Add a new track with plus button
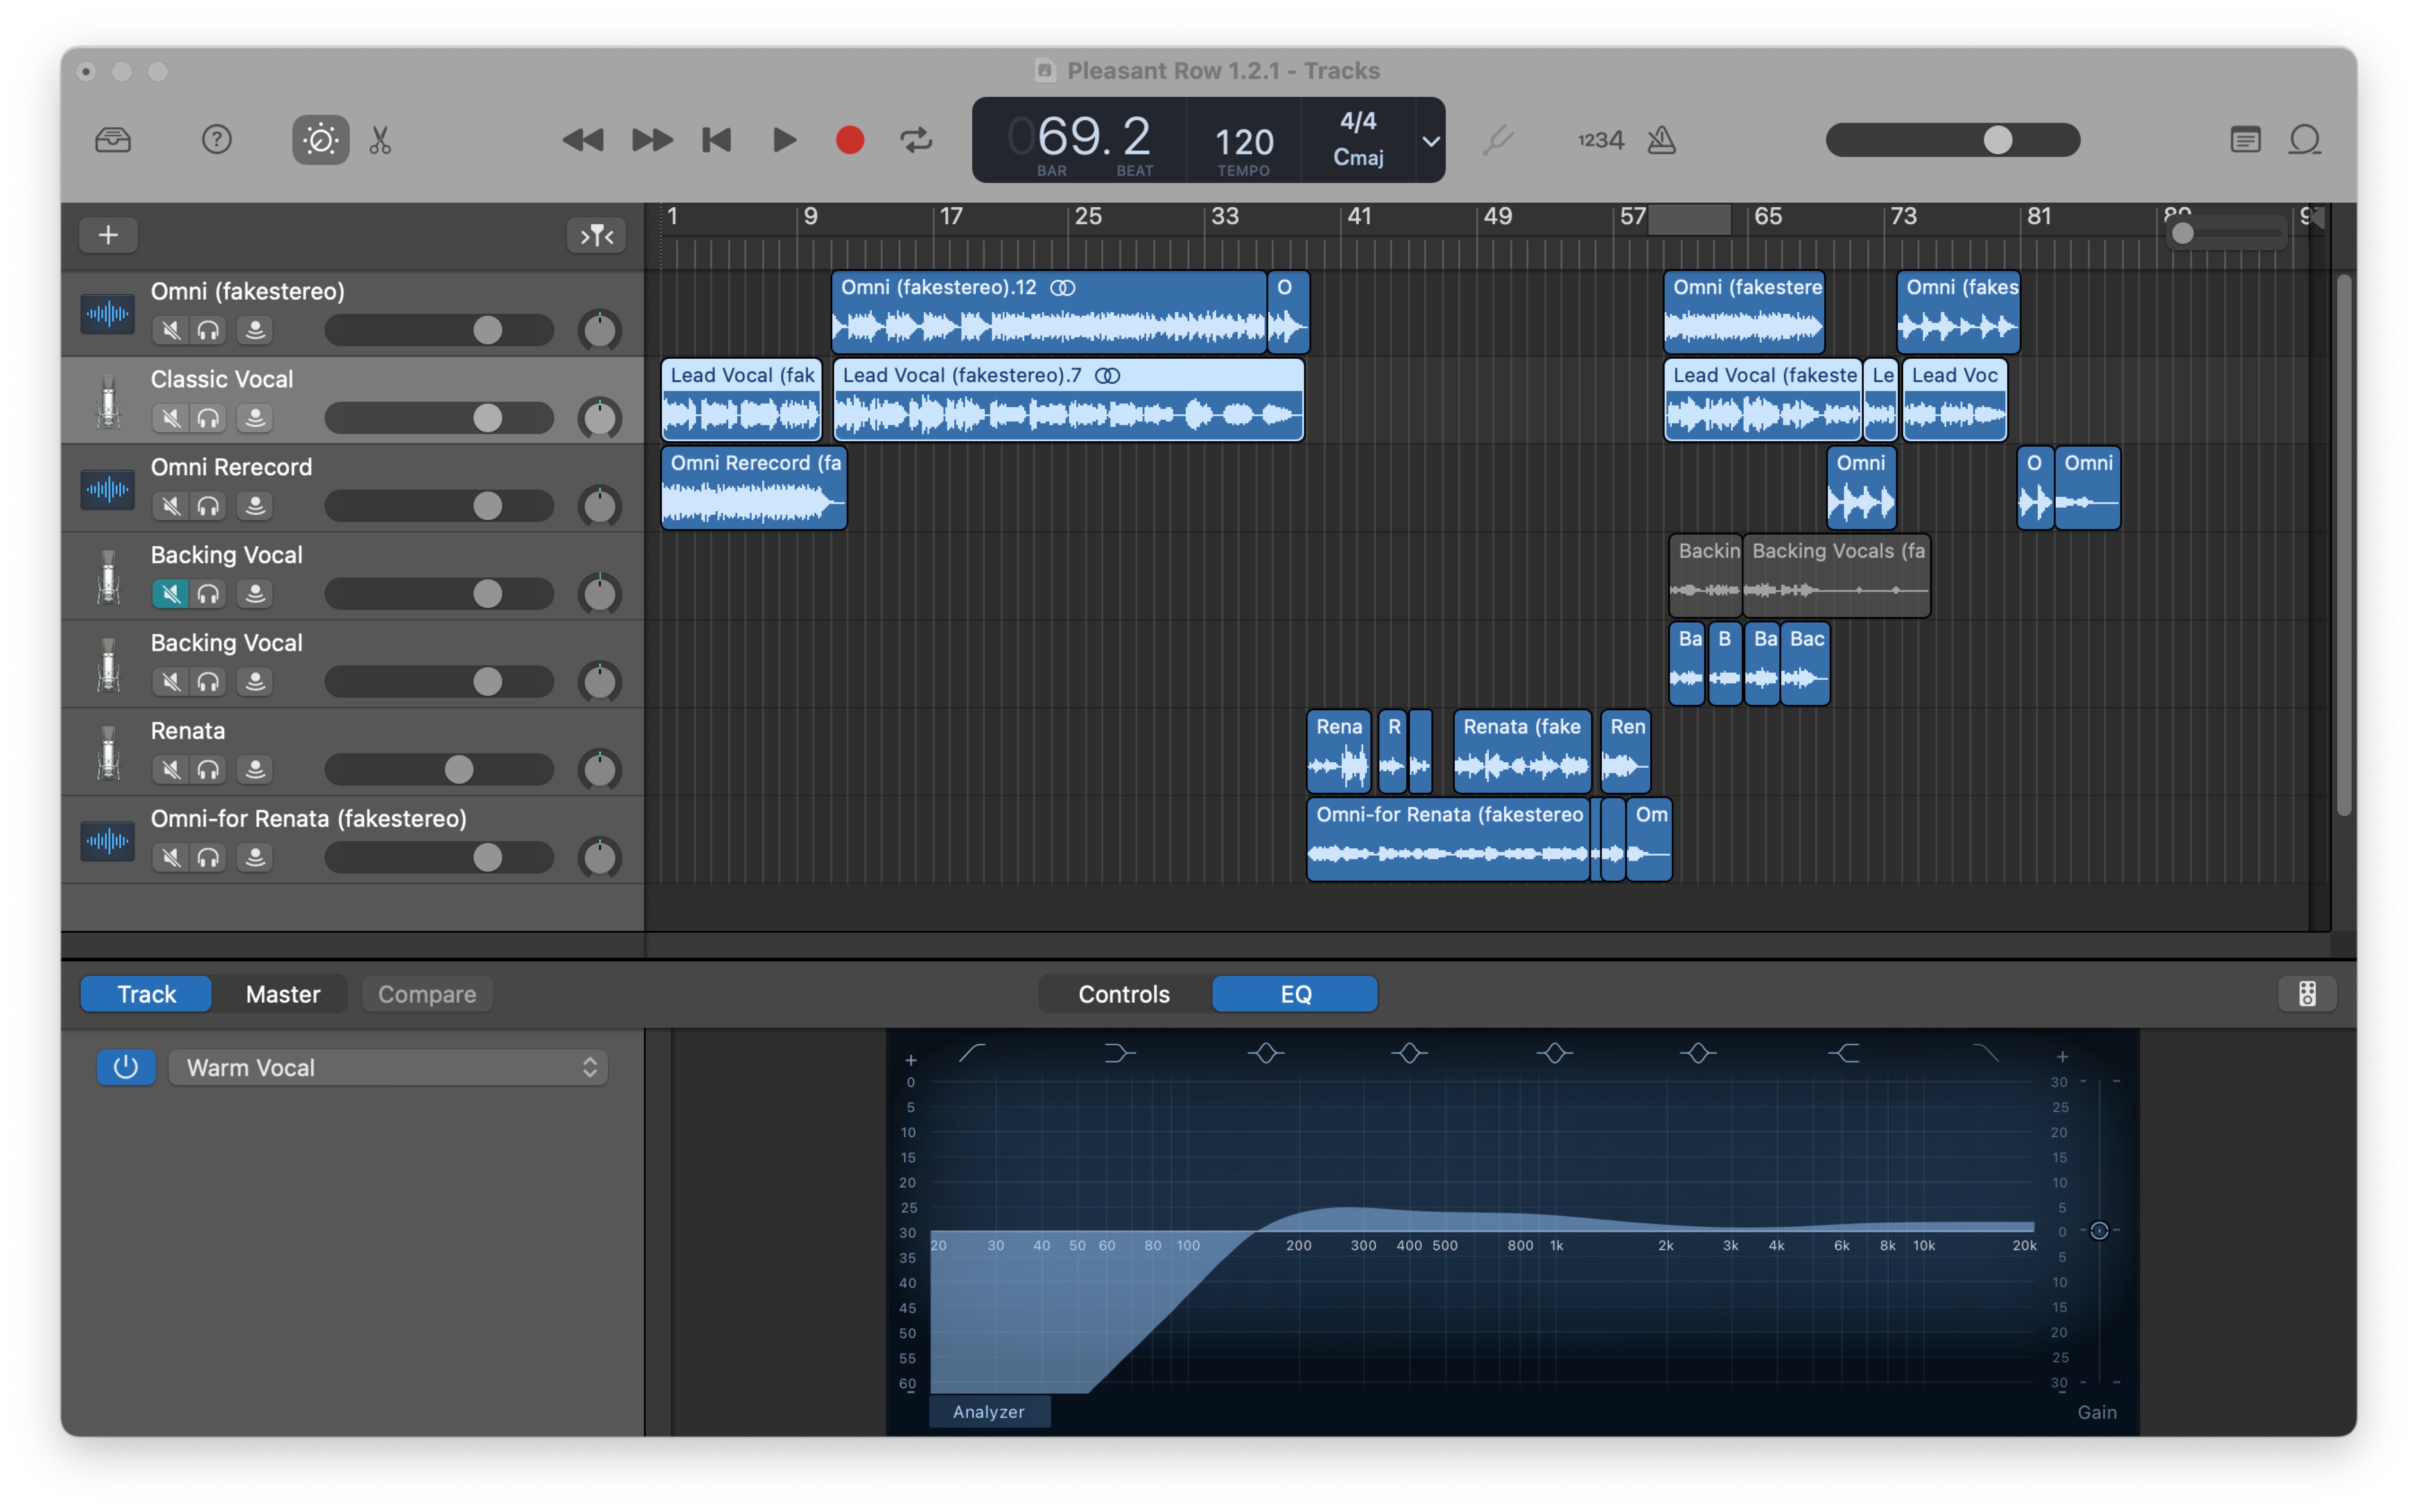The height and width of the screenshot is (1512, 2418). pyautogui.click(x=108, y=235)
